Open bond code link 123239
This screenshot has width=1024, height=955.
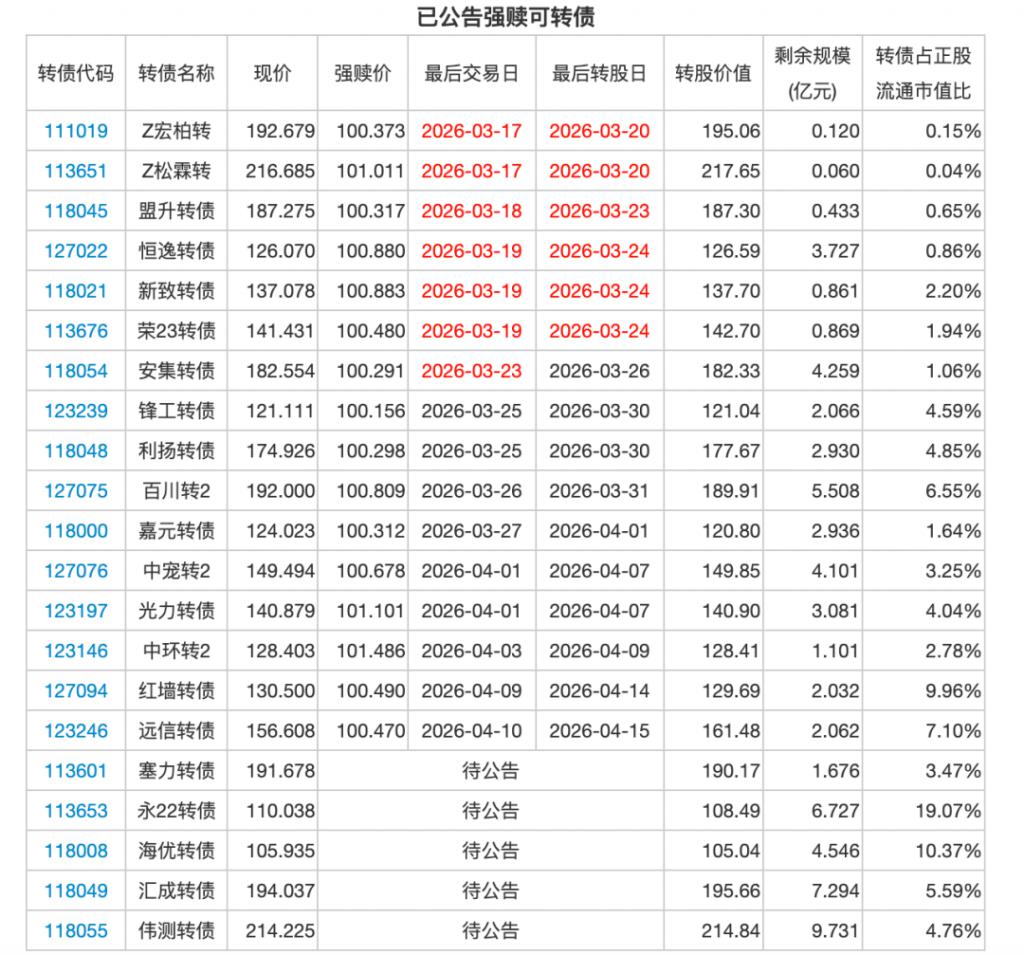click(76, 411)
